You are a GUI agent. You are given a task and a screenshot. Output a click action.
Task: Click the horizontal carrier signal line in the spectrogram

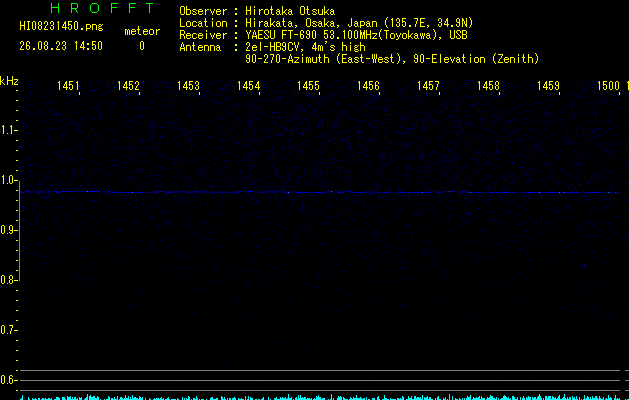coord(320,192)
